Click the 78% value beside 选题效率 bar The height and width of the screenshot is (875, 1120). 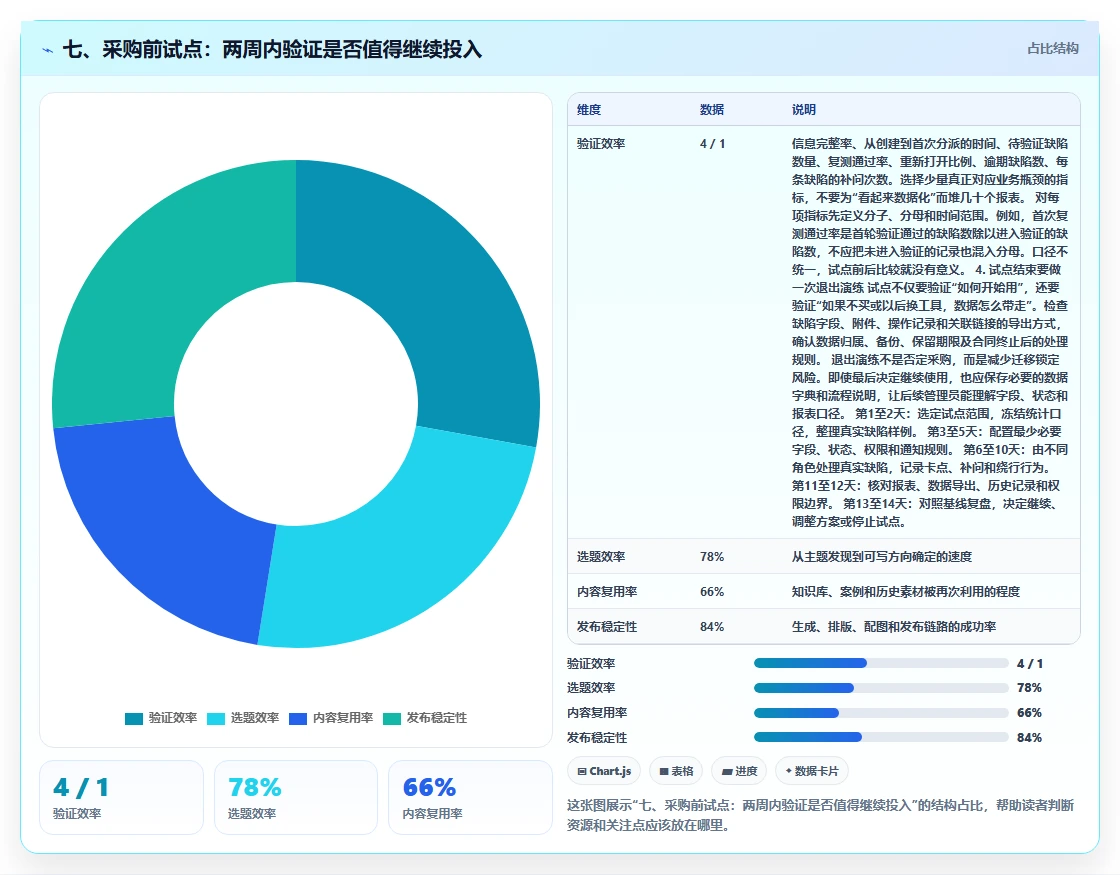pyautogui.click(x=1029, y=688)
